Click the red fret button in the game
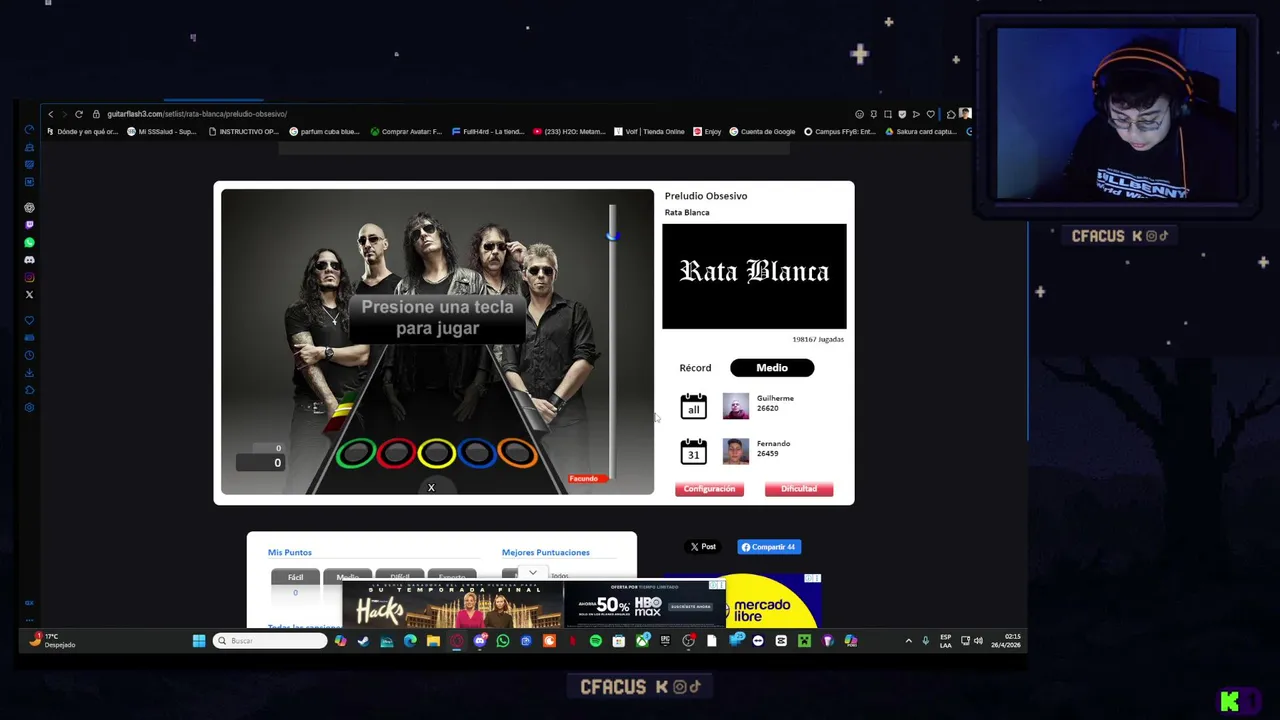 click(x=396, y=454)
